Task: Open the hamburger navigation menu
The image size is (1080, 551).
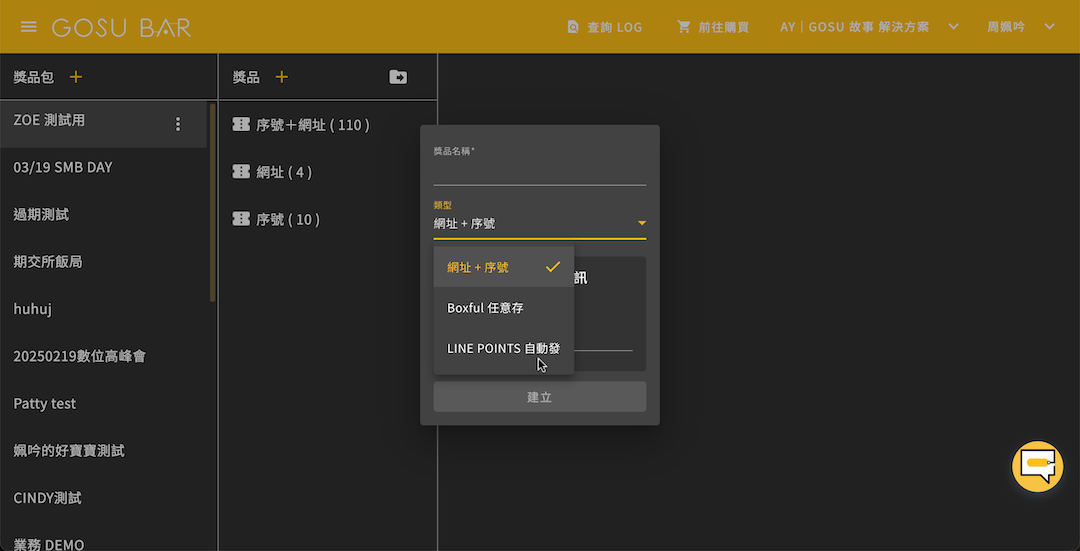Action: pyautogui.click(x=28, y=27)
